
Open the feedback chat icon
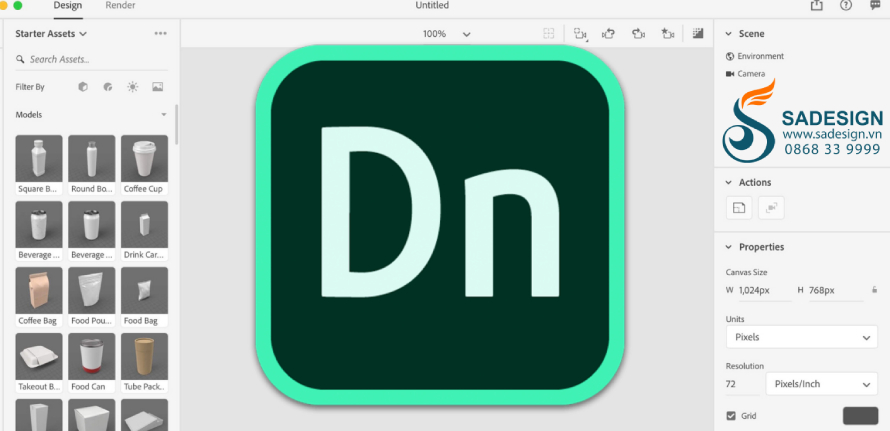[x=875, y=5]
